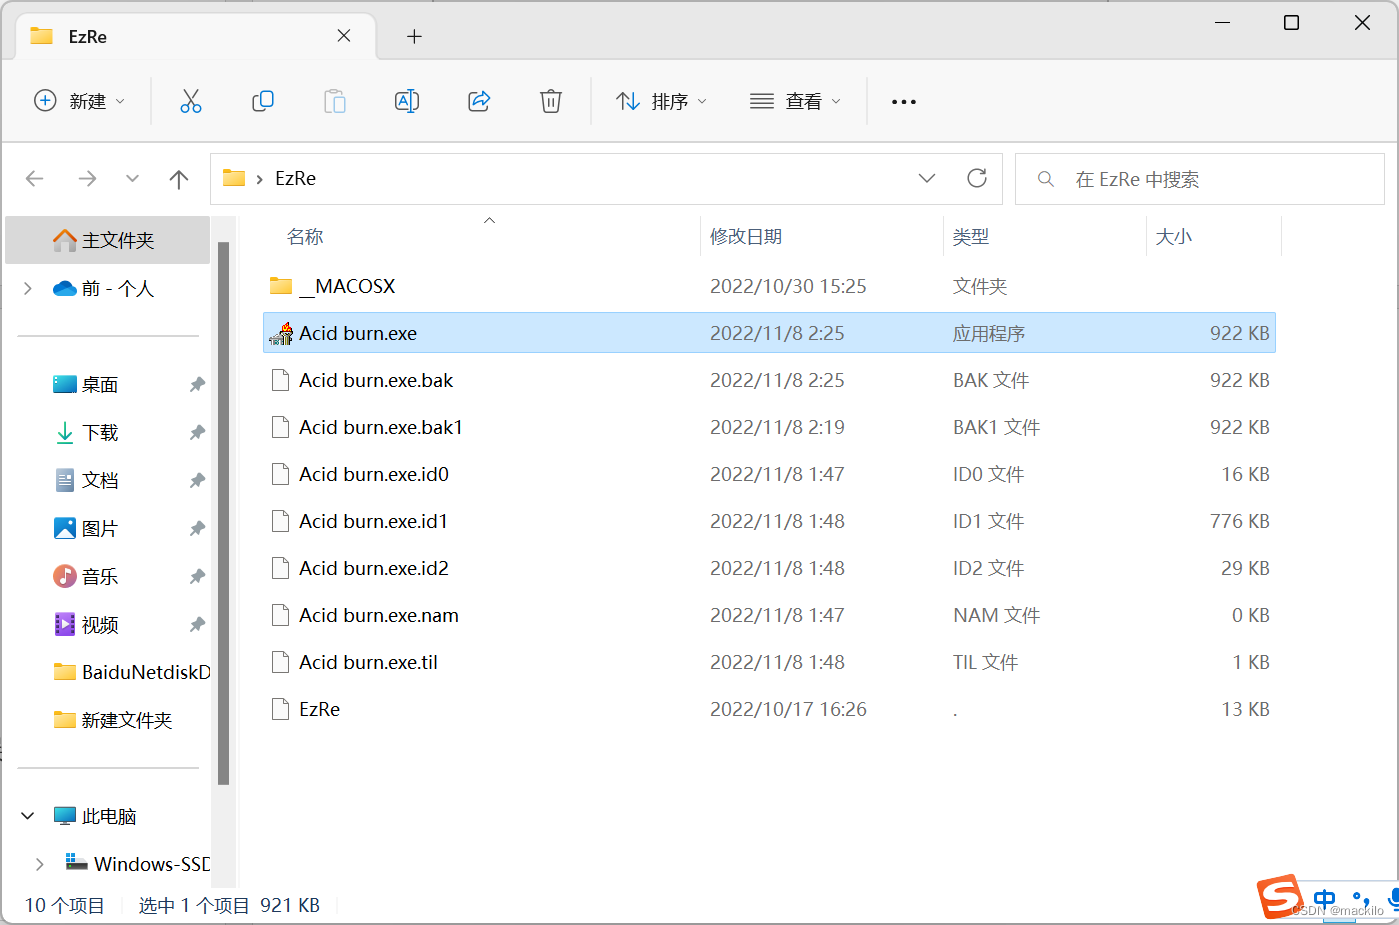Click the pin icon beside 下载
The height and width of the screenshot is (925, 1399).
tap(197, 433)
